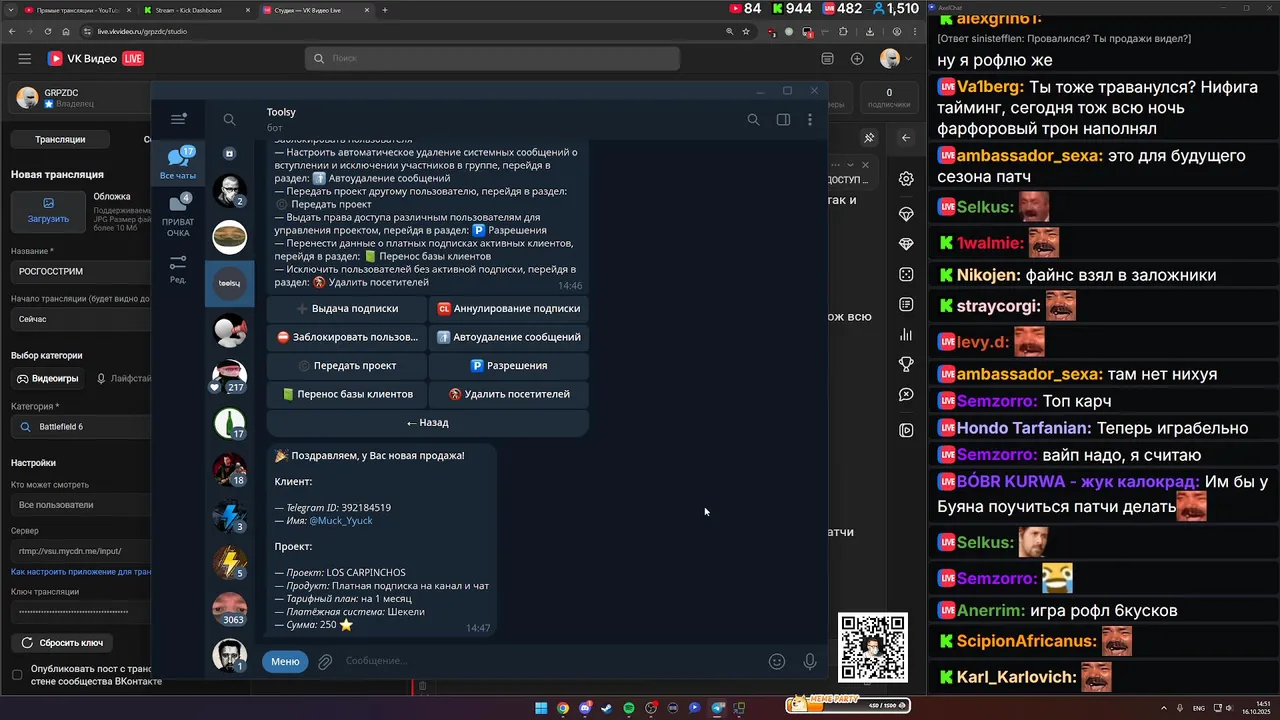Open Spotify from the taskbar
The image size is (1280, 720).
pos(629,708)
